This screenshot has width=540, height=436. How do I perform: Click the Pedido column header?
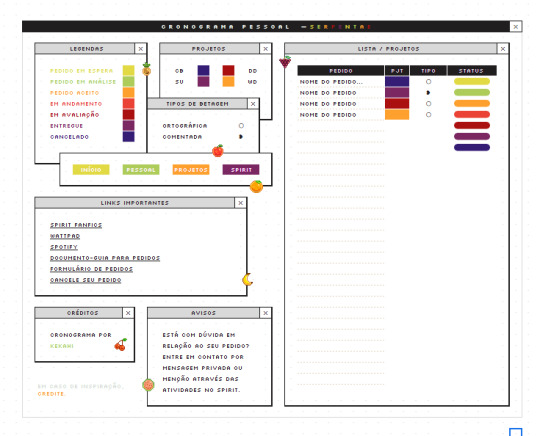pos(341,71)
